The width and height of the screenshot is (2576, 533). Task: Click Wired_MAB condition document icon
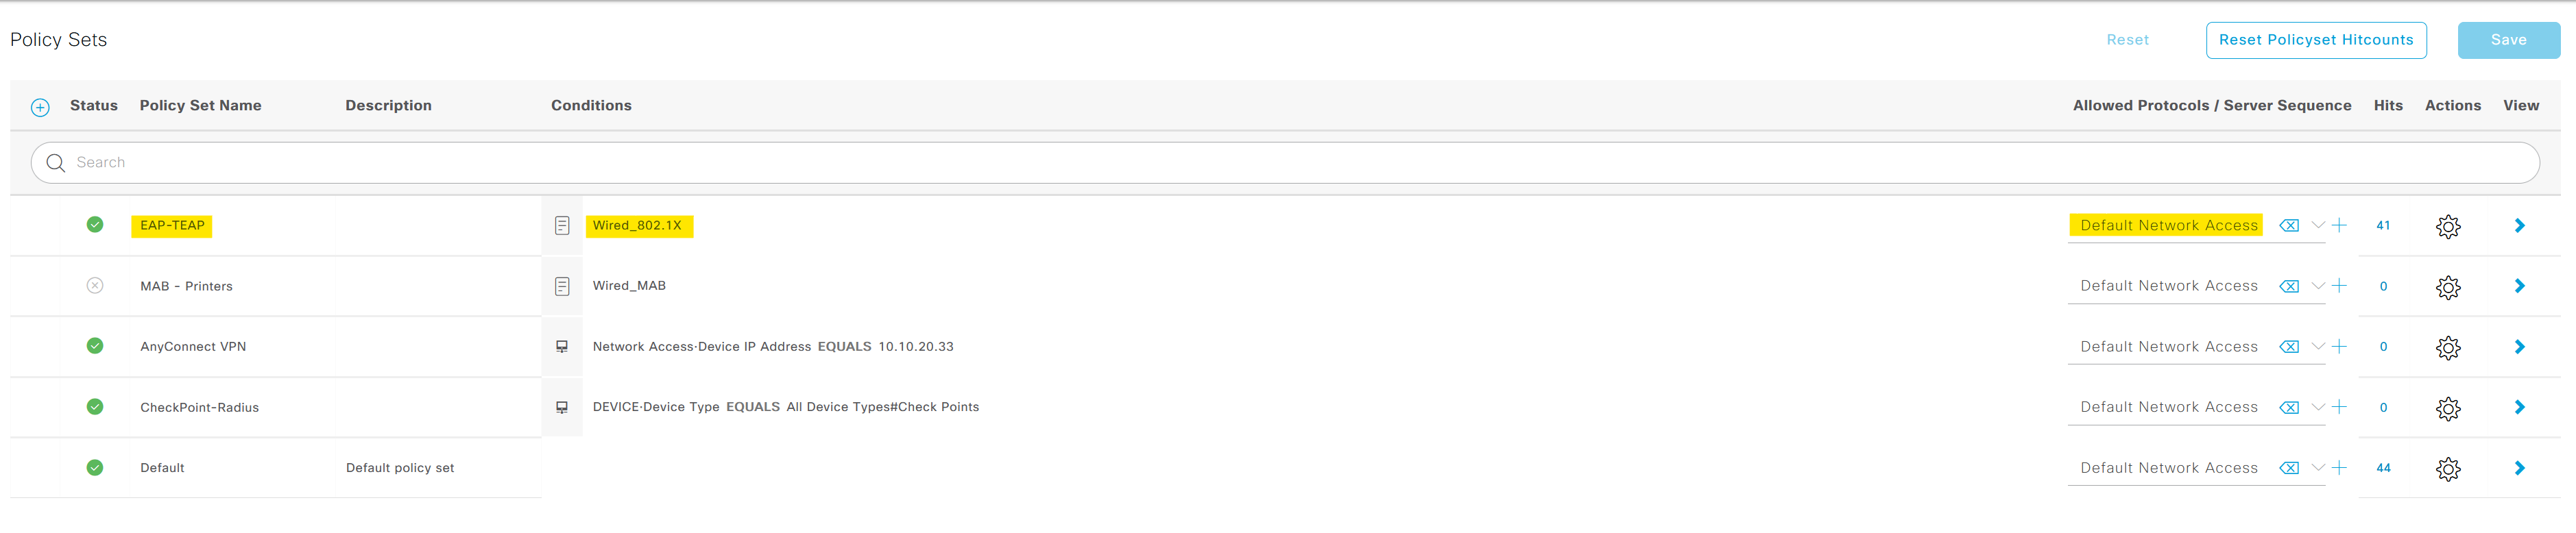(562, 286)
